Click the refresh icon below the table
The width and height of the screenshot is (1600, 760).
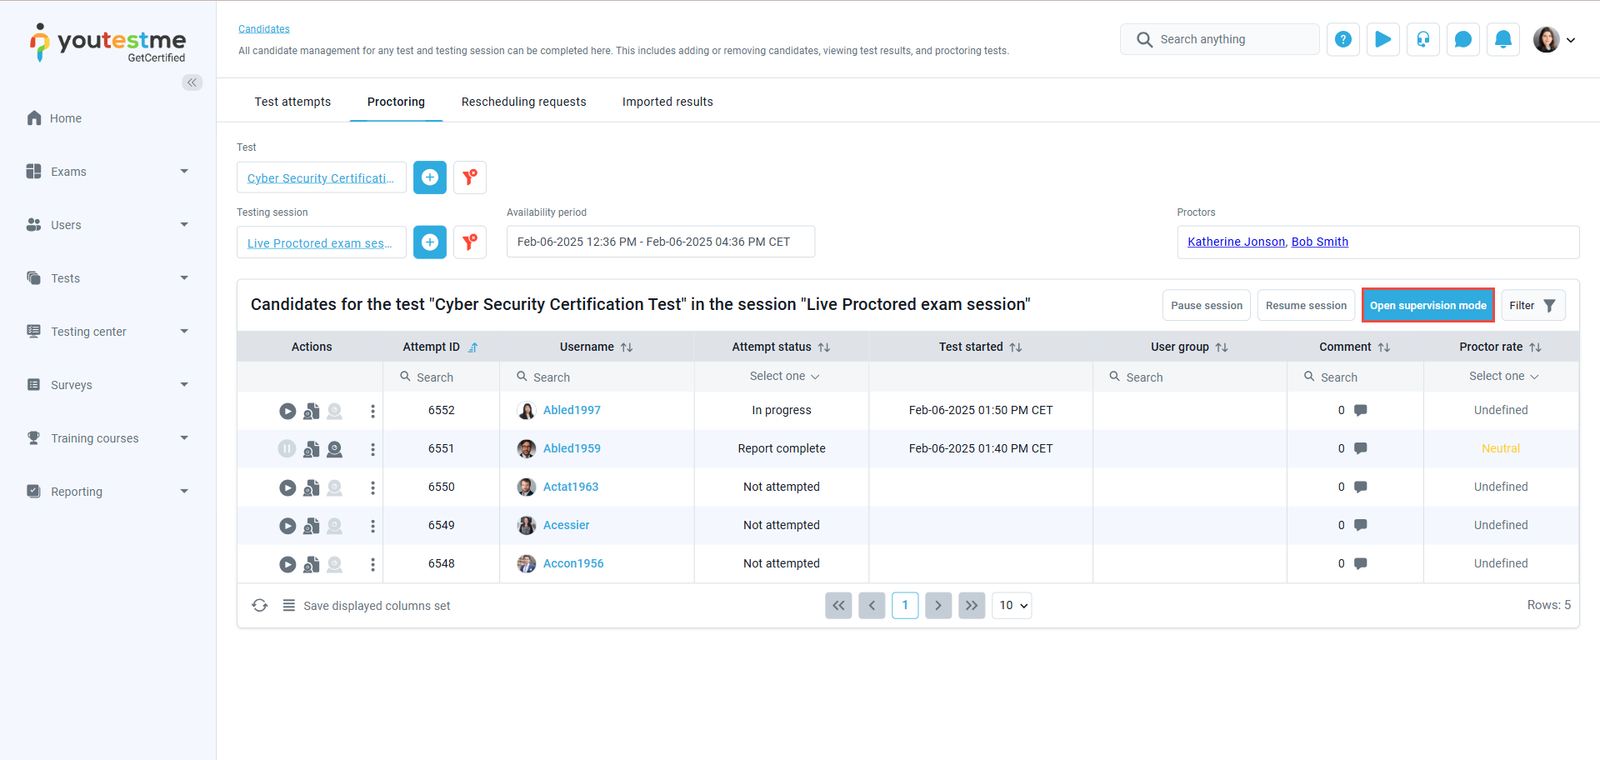[260, 606]
